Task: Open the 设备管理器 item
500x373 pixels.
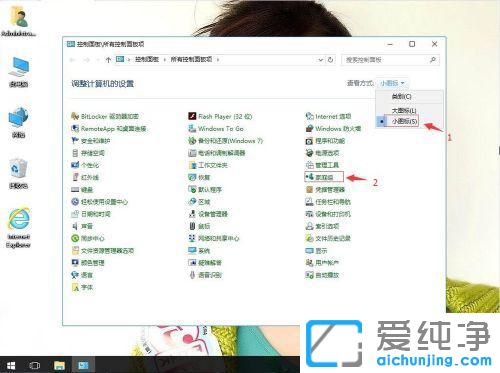Action: pos(208,214)
